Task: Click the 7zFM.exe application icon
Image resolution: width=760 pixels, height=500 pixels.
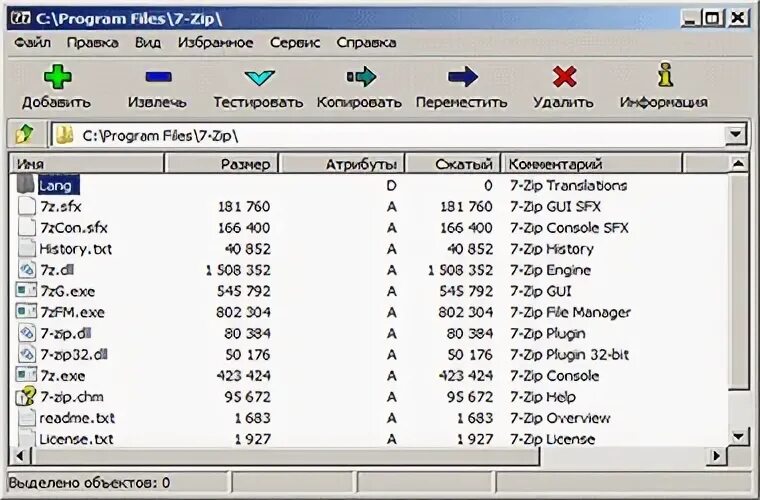Action: pyautogui.click(x=26, y=312)
